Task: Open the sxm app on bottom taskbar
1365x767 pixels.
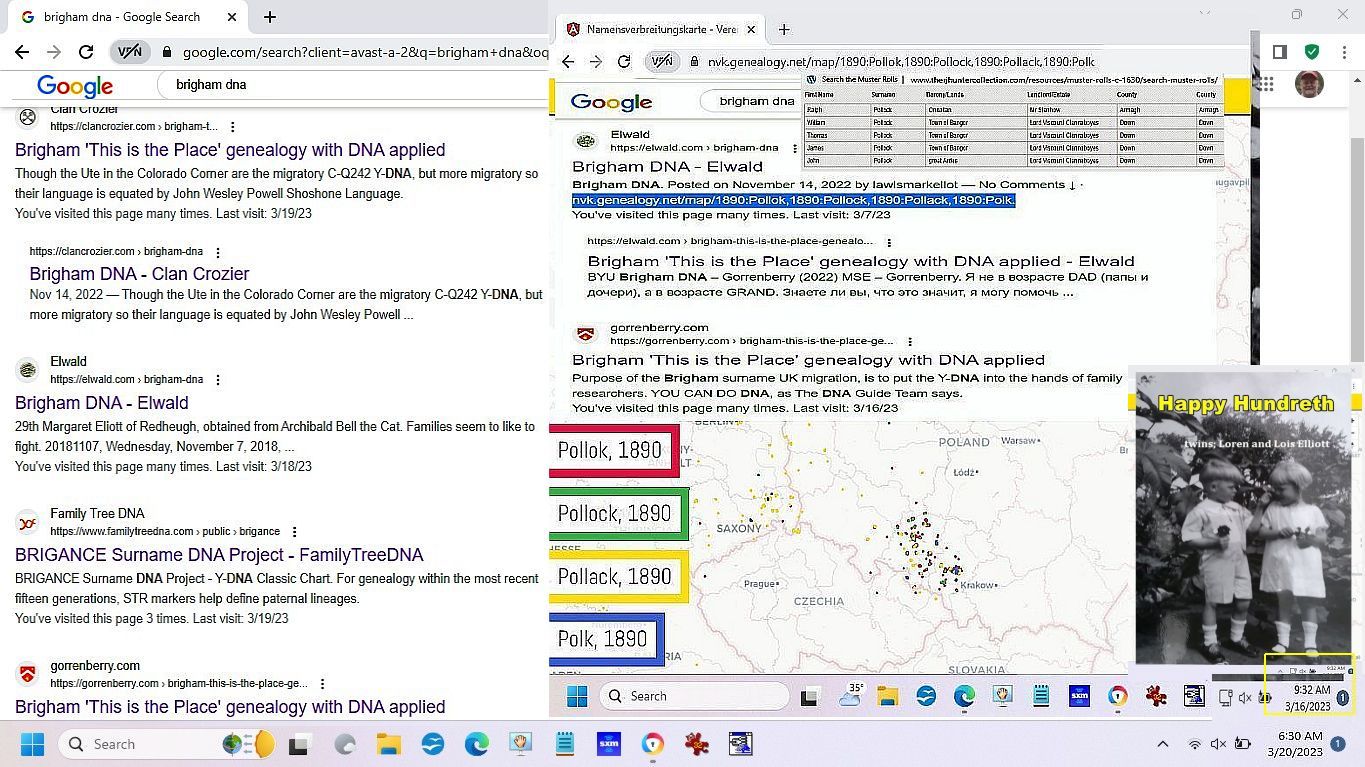Action: [608, 744]
